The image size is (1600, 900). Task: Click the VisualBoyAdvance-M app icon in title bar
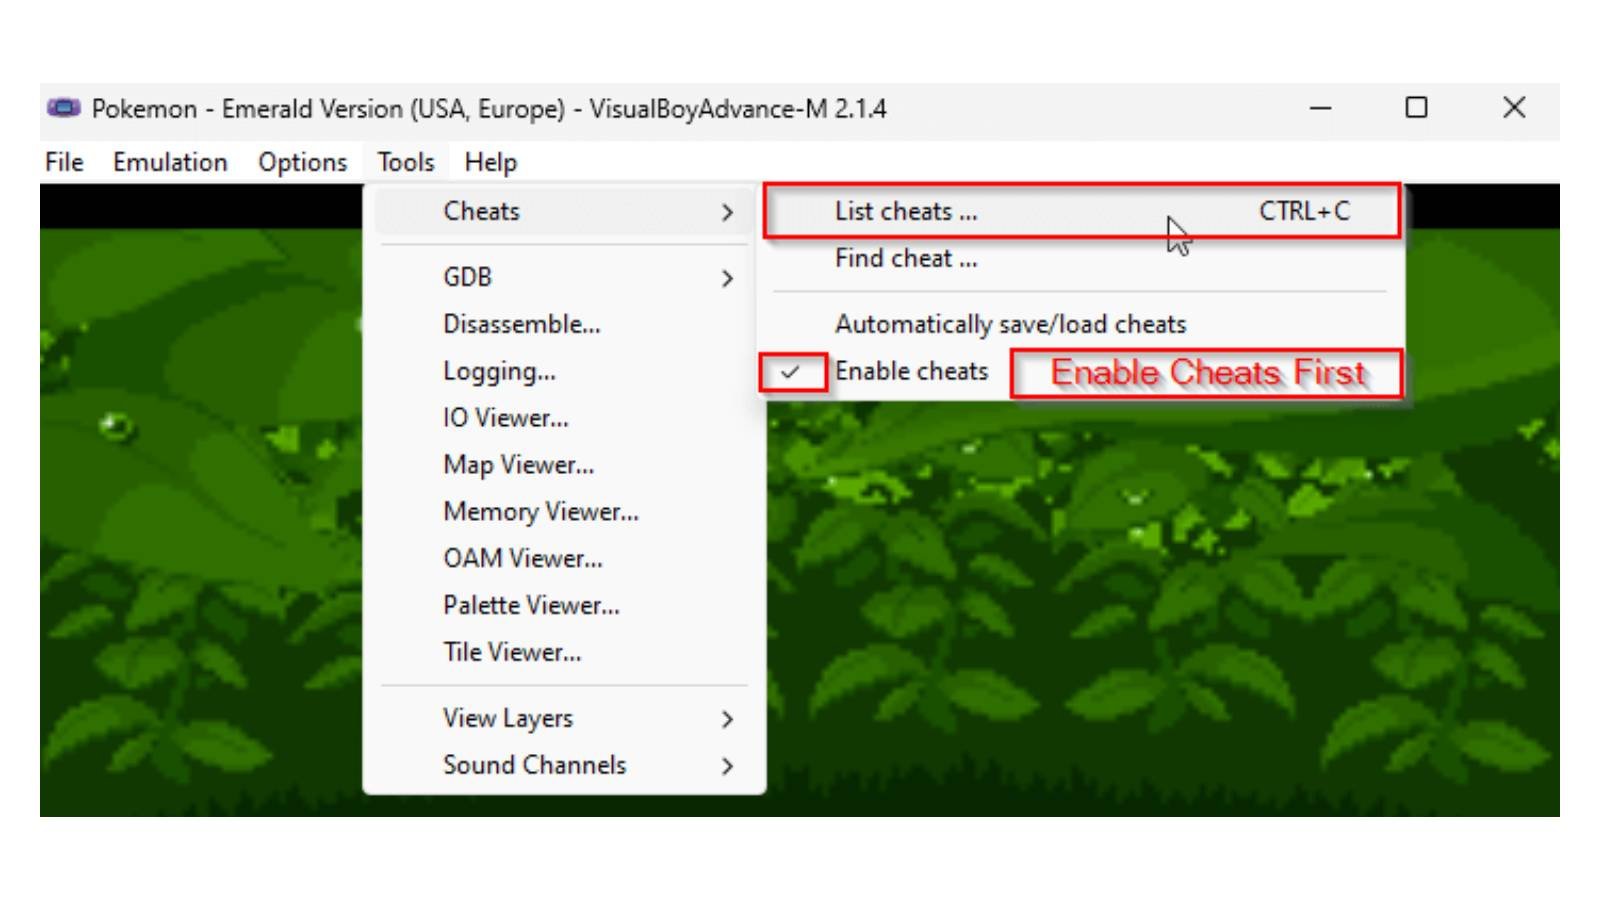63,108
